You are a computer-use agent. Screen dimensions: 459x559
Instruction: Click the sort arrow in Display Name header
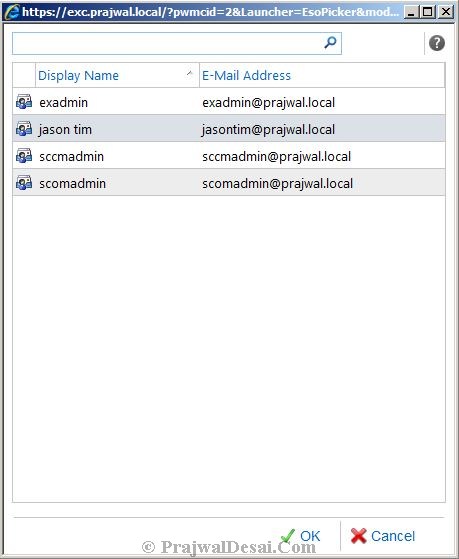[189, 73]
